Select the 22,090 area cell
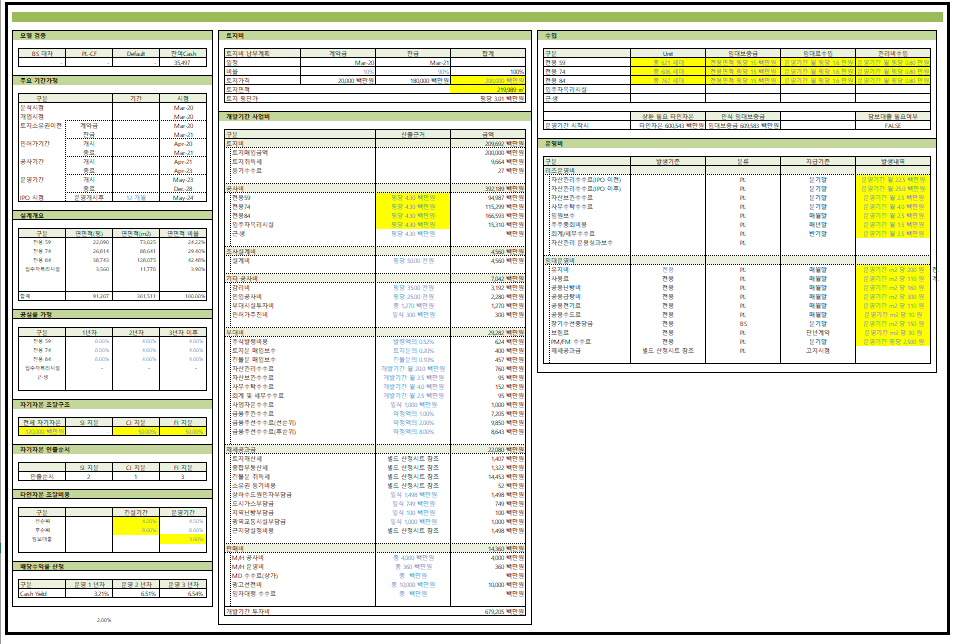 click(x=89, y=243)
